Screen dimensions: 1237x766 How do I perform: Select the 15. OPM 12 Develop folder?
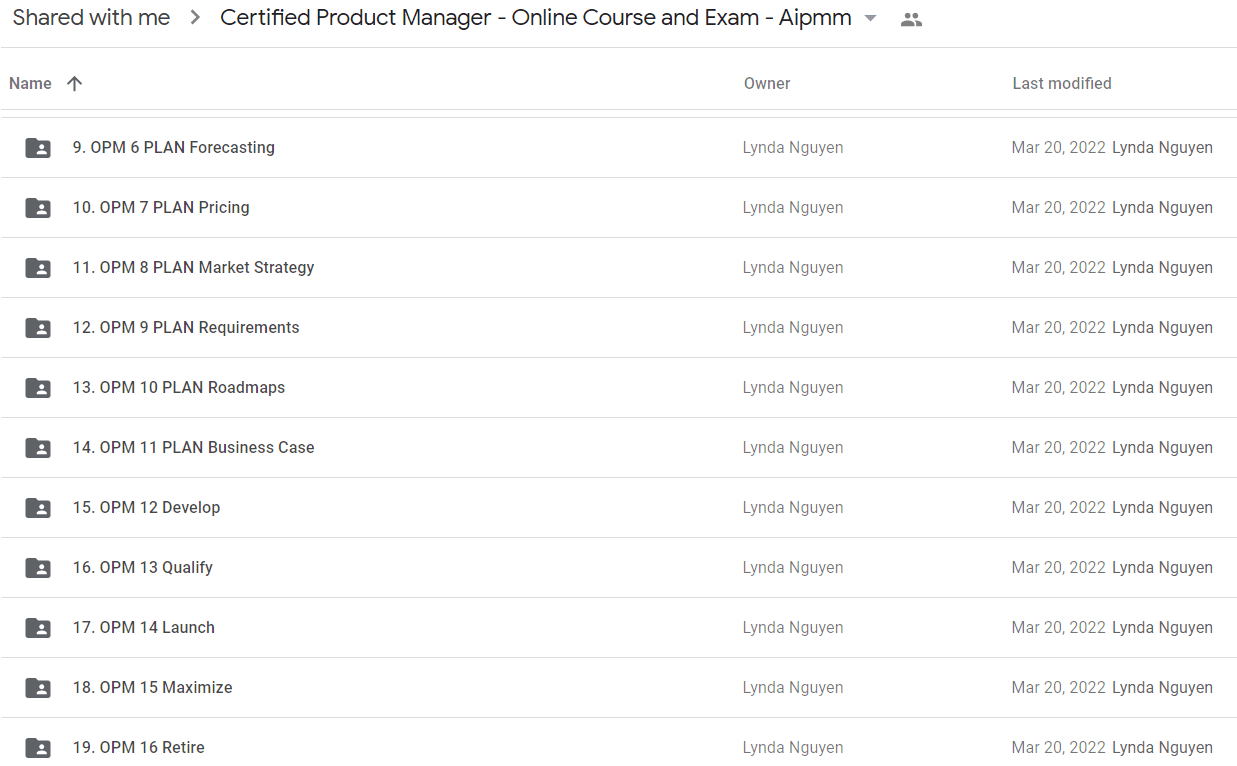[619, 508]
